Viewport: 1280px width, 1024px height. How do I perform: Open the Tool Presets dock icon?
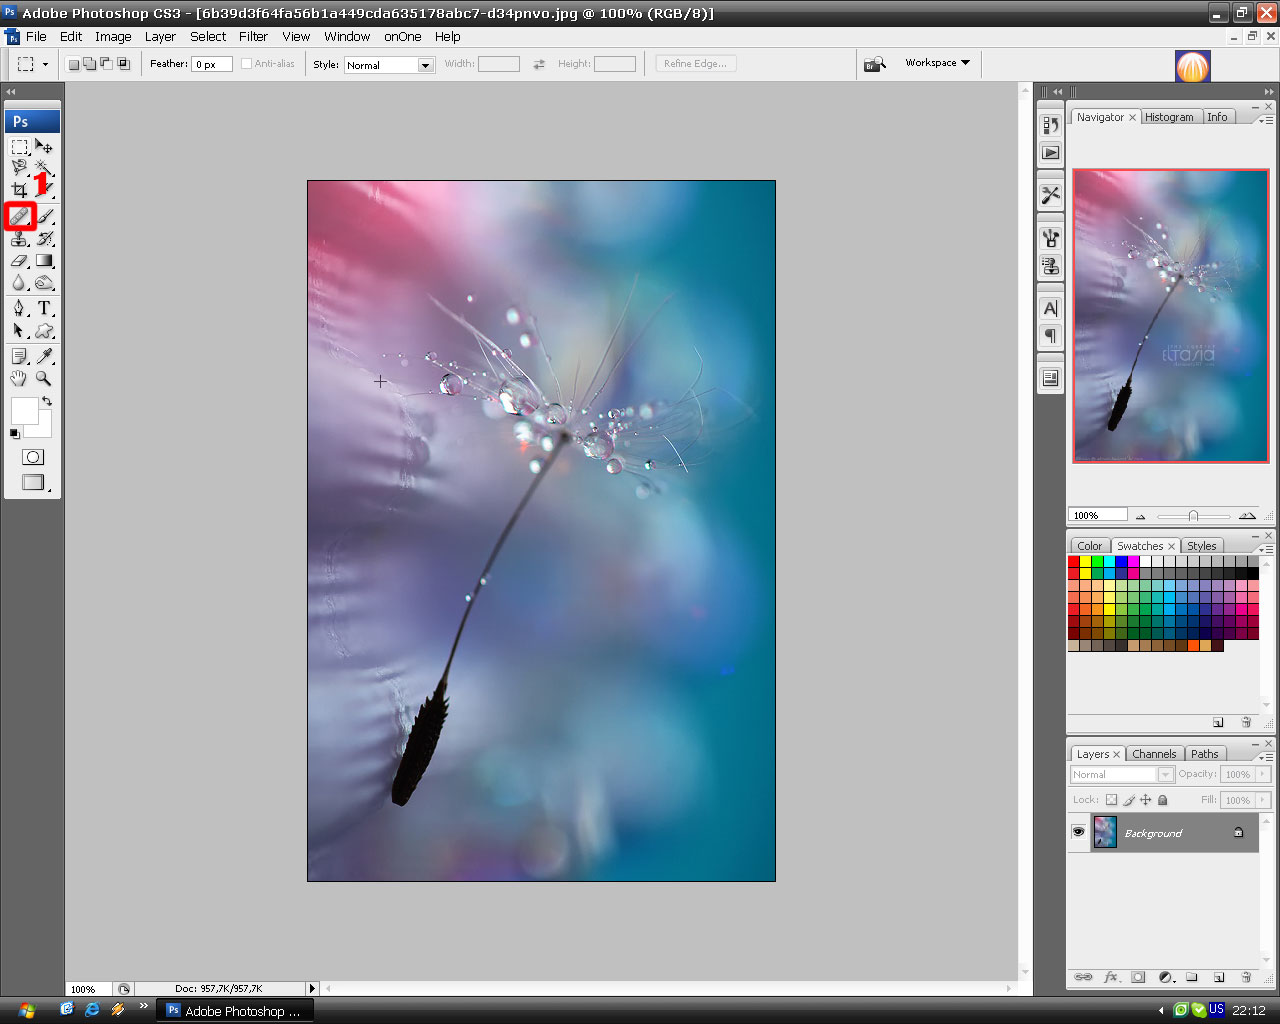(1050, 195)
